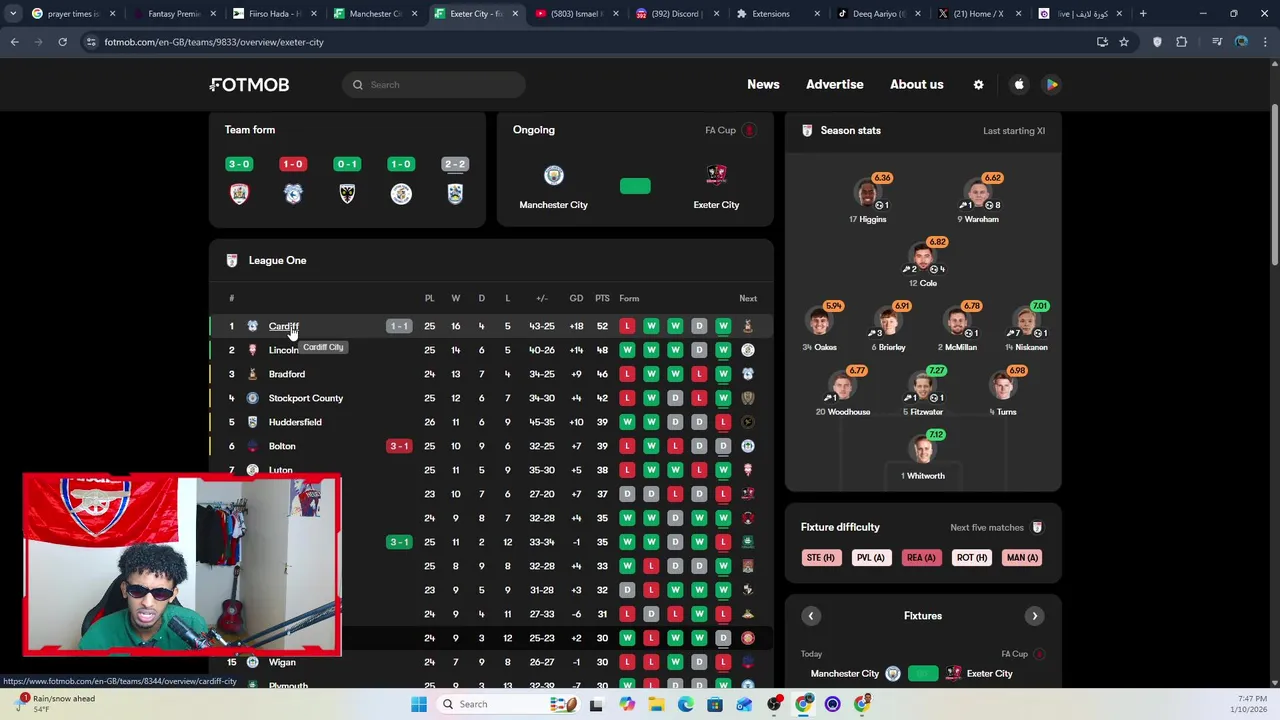Open the FotMob home logo
1280x720 pixels.
(x=249, y=85)
